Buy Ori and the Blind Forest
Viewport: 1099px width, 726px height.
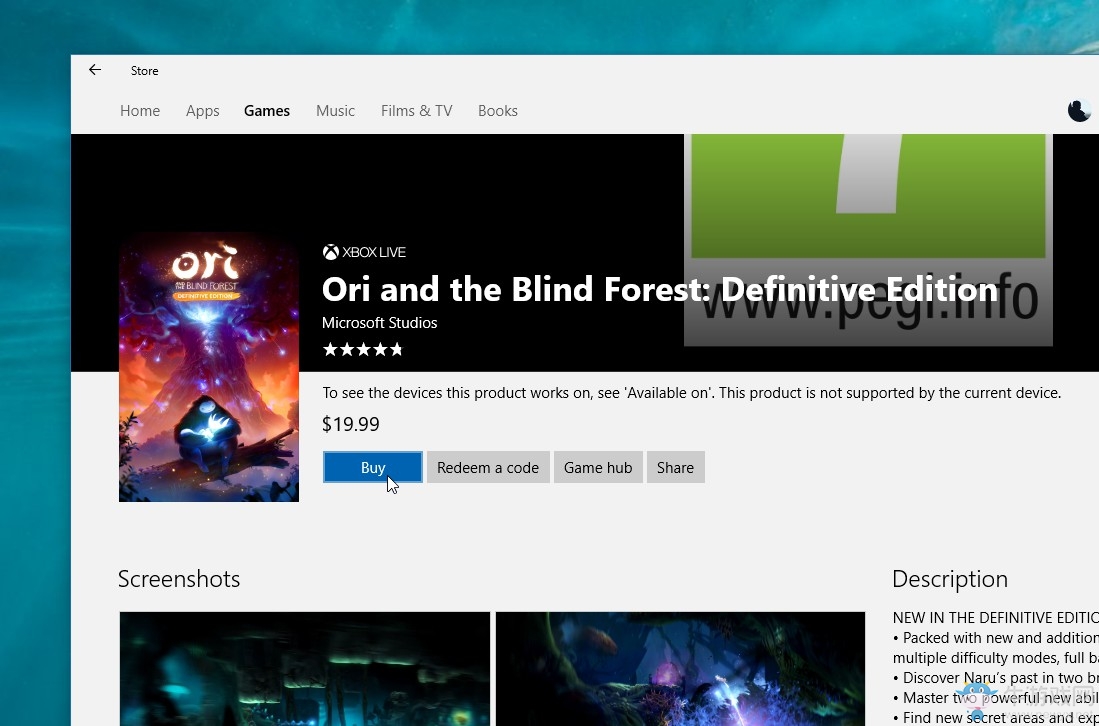pos(373,467)
